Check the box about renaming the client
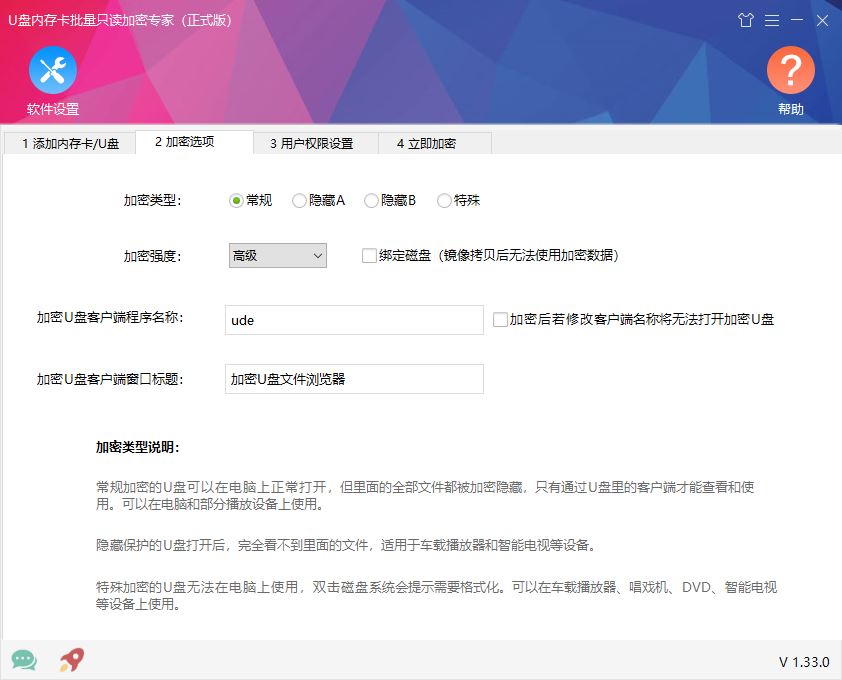 coord(498,319)
